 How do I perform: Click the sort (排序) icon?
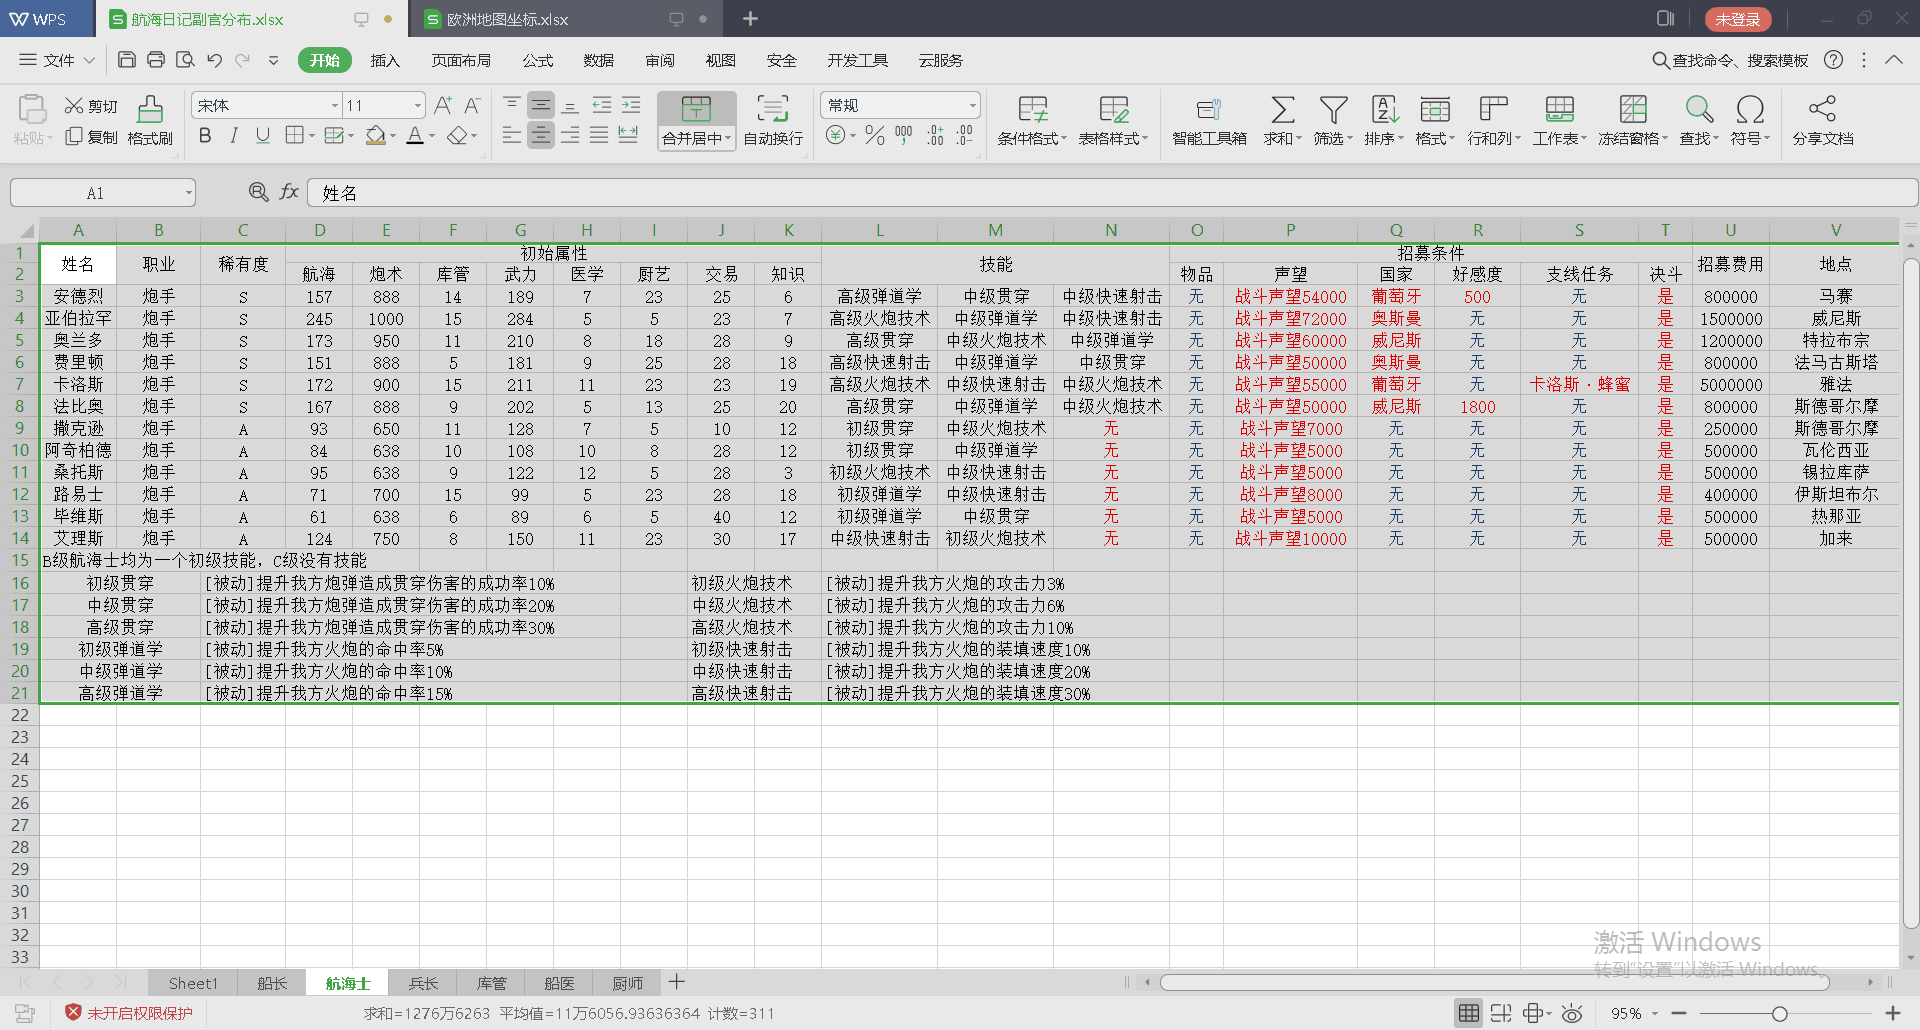1385,108
